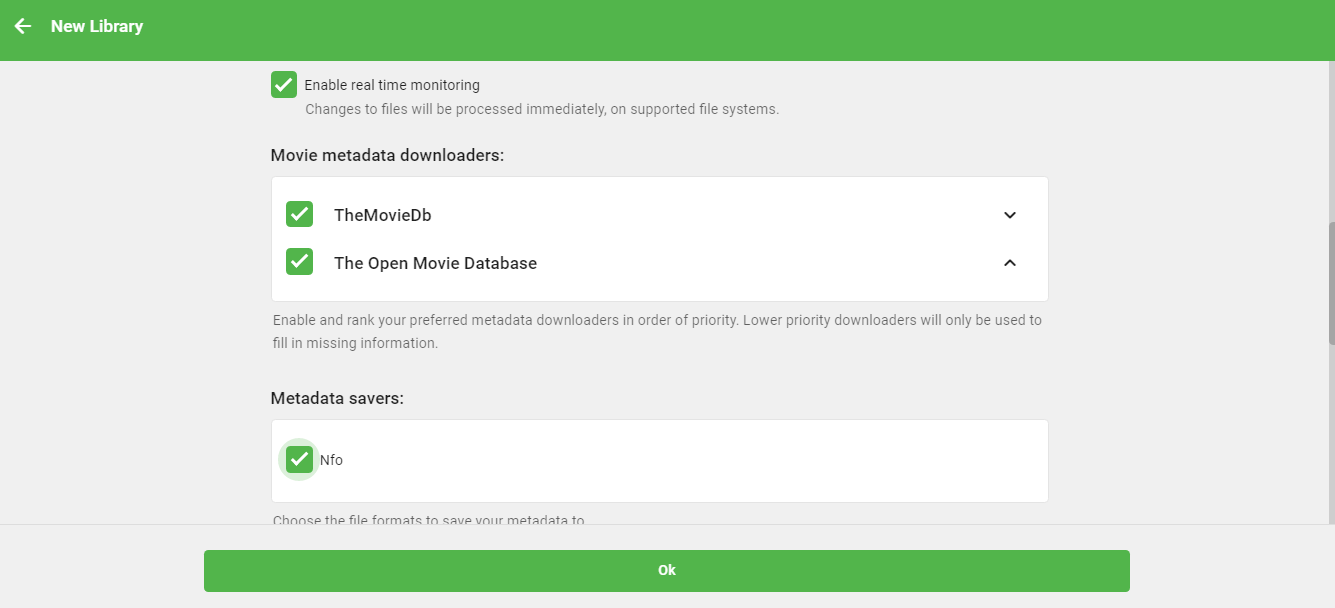Click The Open Movie Database name
Image resolution: width=1335 pixels, height=608 pixels.
[x=435, y=263]
